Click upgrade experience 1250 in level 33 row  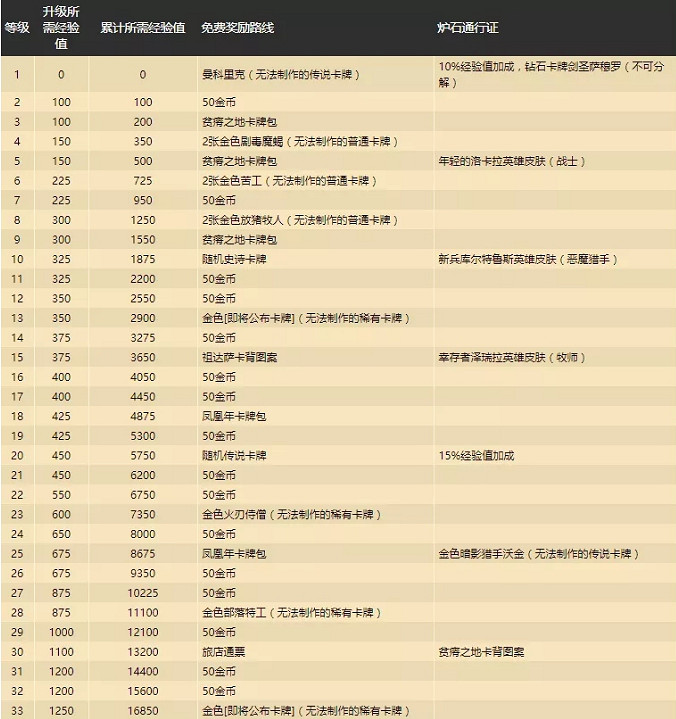click(61, 711)
